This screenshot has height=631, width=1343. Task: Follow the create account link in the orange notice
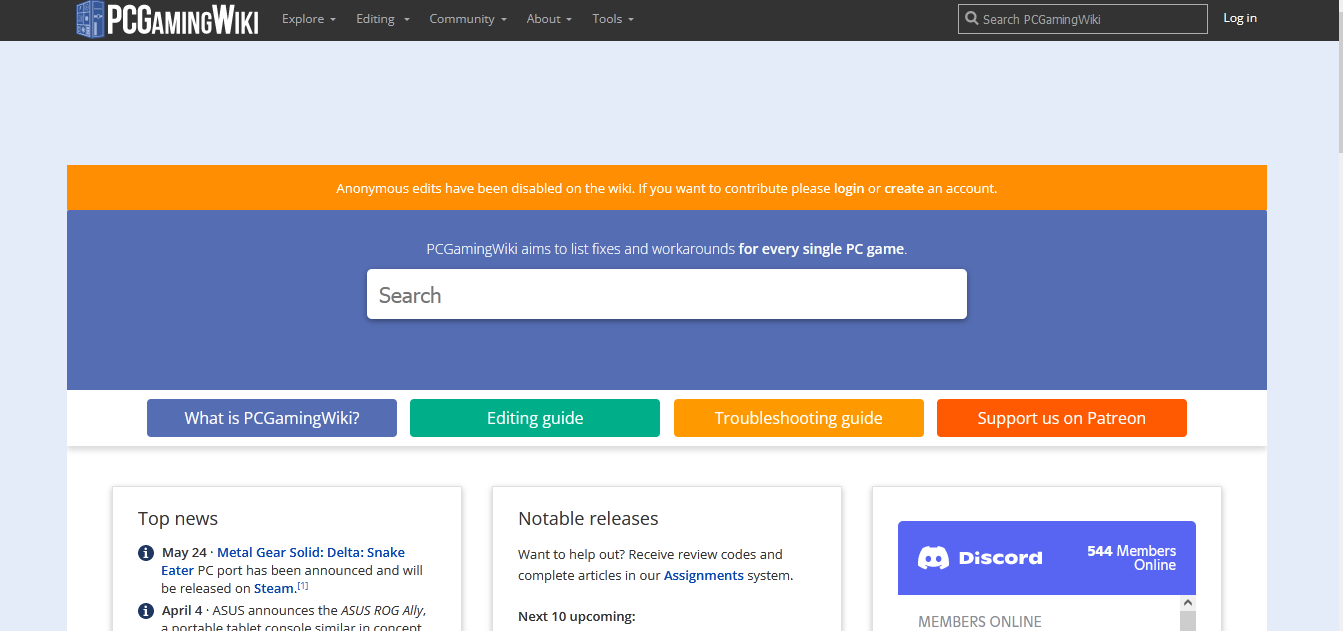click(x=904, y=188)
